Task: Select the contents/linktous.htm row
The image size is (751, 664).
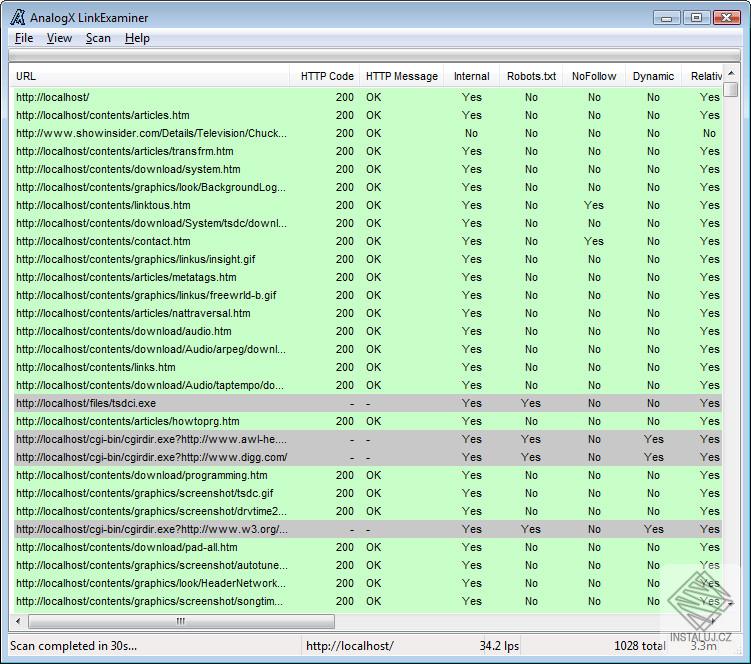Action: click(367, 205)
